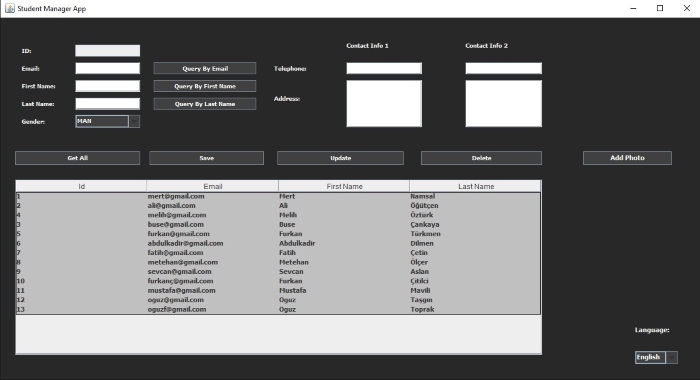The image size is (700, 380).
Task: Select the Email column header
Action: pos(212,186)
